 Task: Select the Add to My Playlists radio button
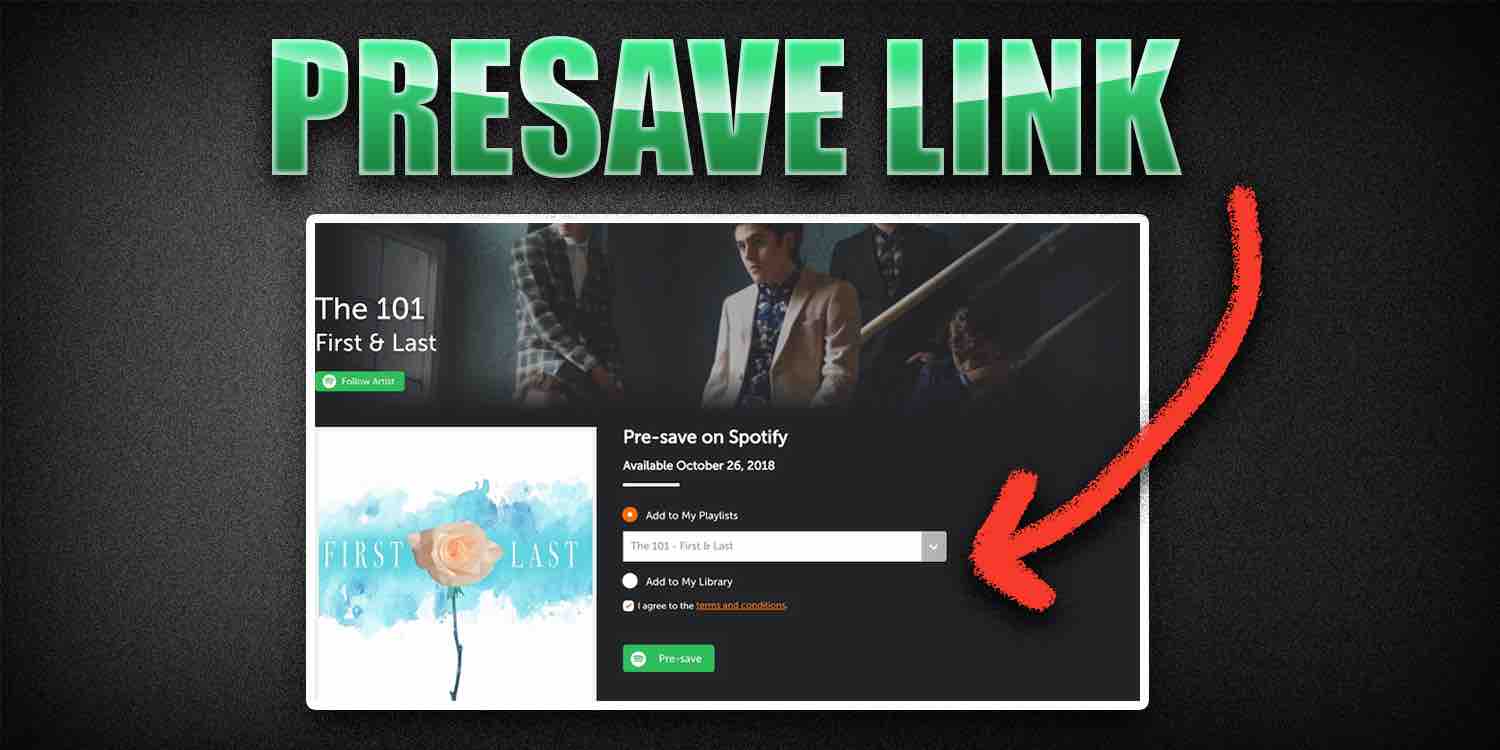pyautogui.click(x=630, y=515)
